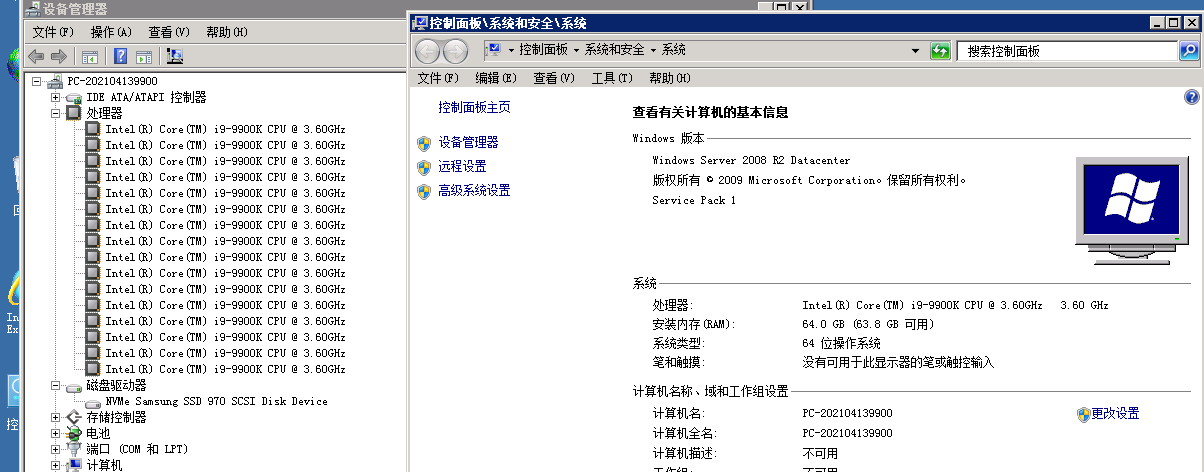Click the PC-202104139900 root computer icon
The height and width of the screenshot is (472, 1204).
[x=56, y=82]
